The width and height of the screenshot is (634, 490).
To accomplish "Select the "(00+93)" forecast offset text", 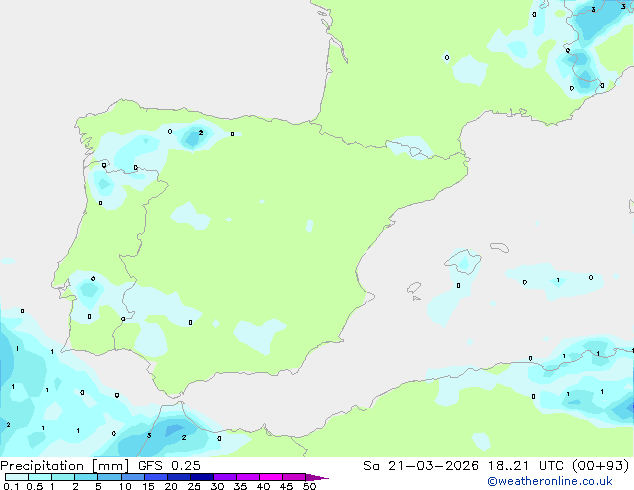I will click(x=600, y=466).
